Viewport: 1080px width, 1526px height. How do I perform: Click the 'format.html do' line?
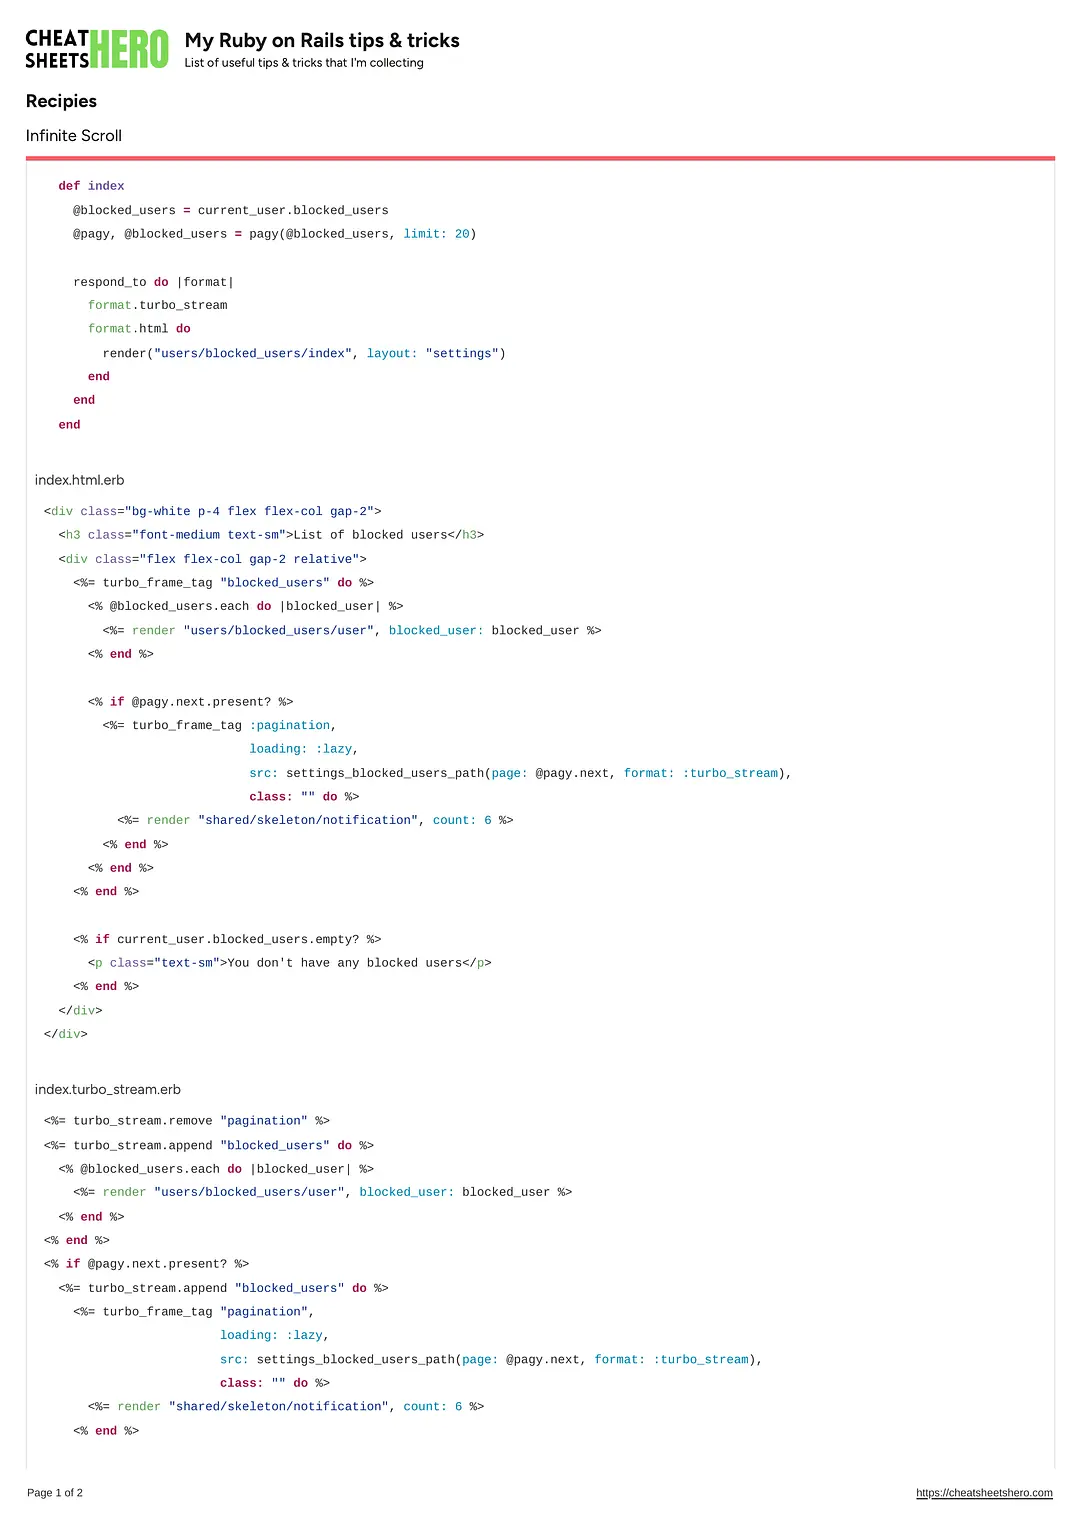click(x=139, y=328)
